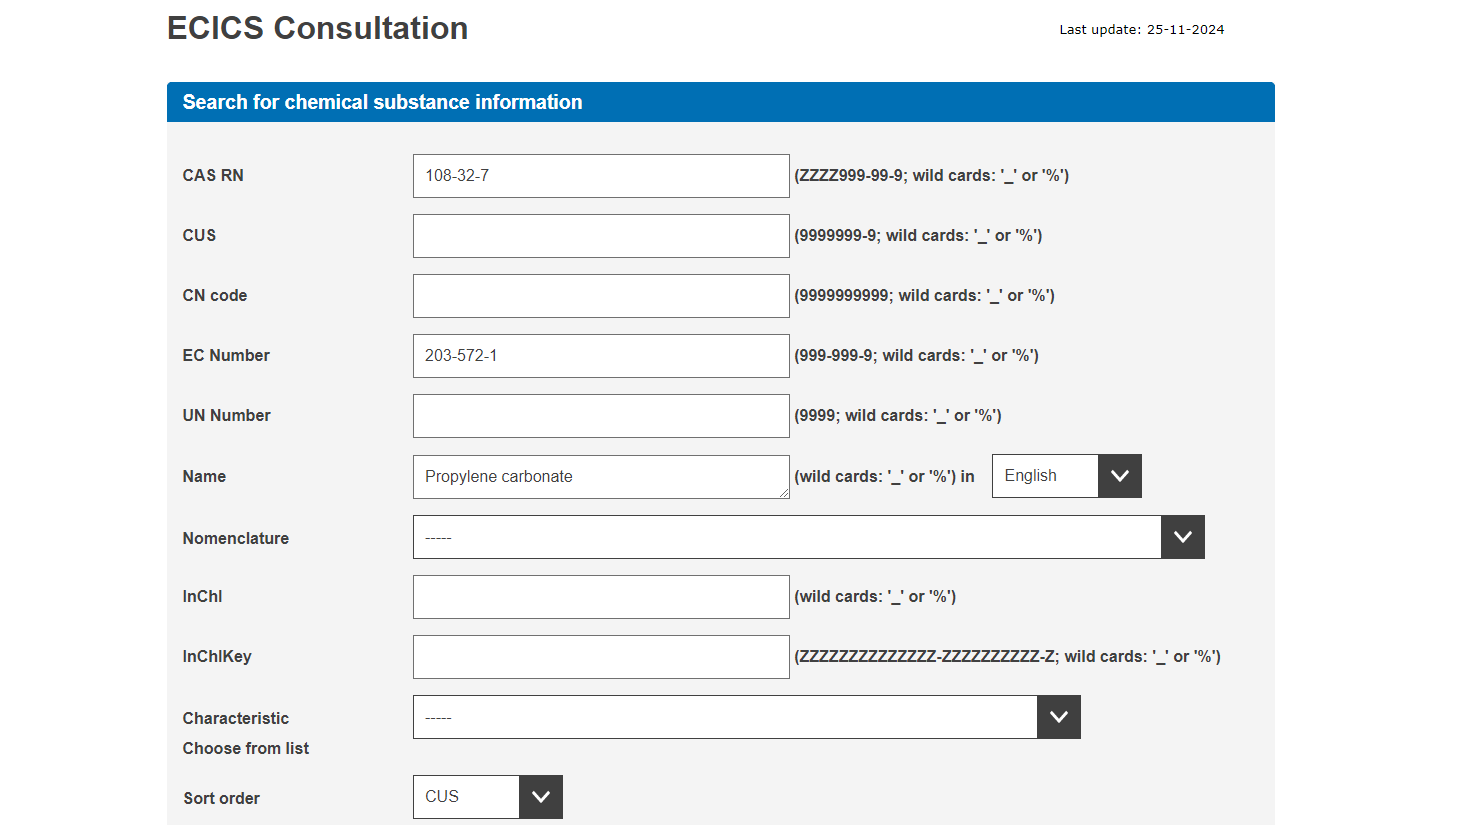Click the UN Number text field
Viewport: 1458px width, 825px height.
[x=600, y=416]
